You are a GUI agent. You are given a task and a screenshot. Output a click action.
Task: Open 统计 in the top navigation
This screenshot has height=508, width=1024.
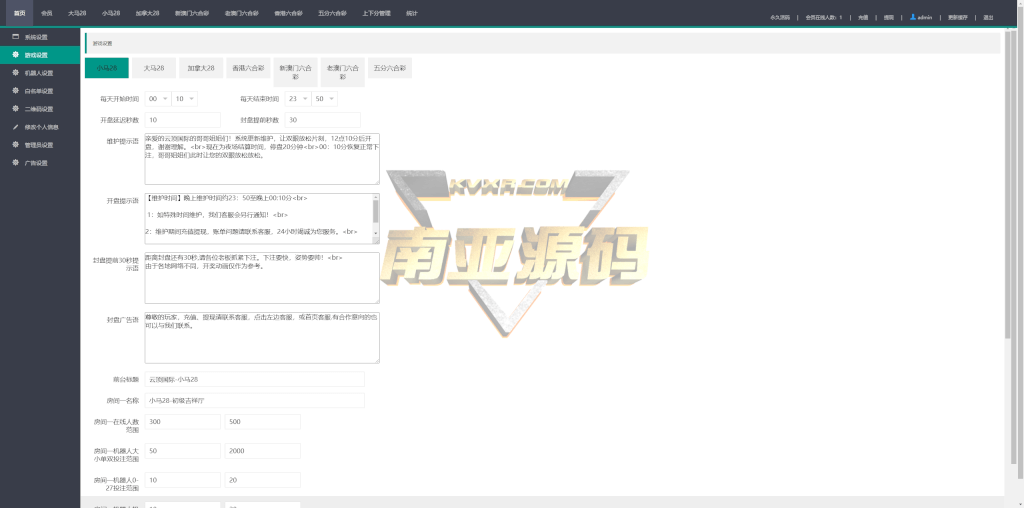[411, 13]
